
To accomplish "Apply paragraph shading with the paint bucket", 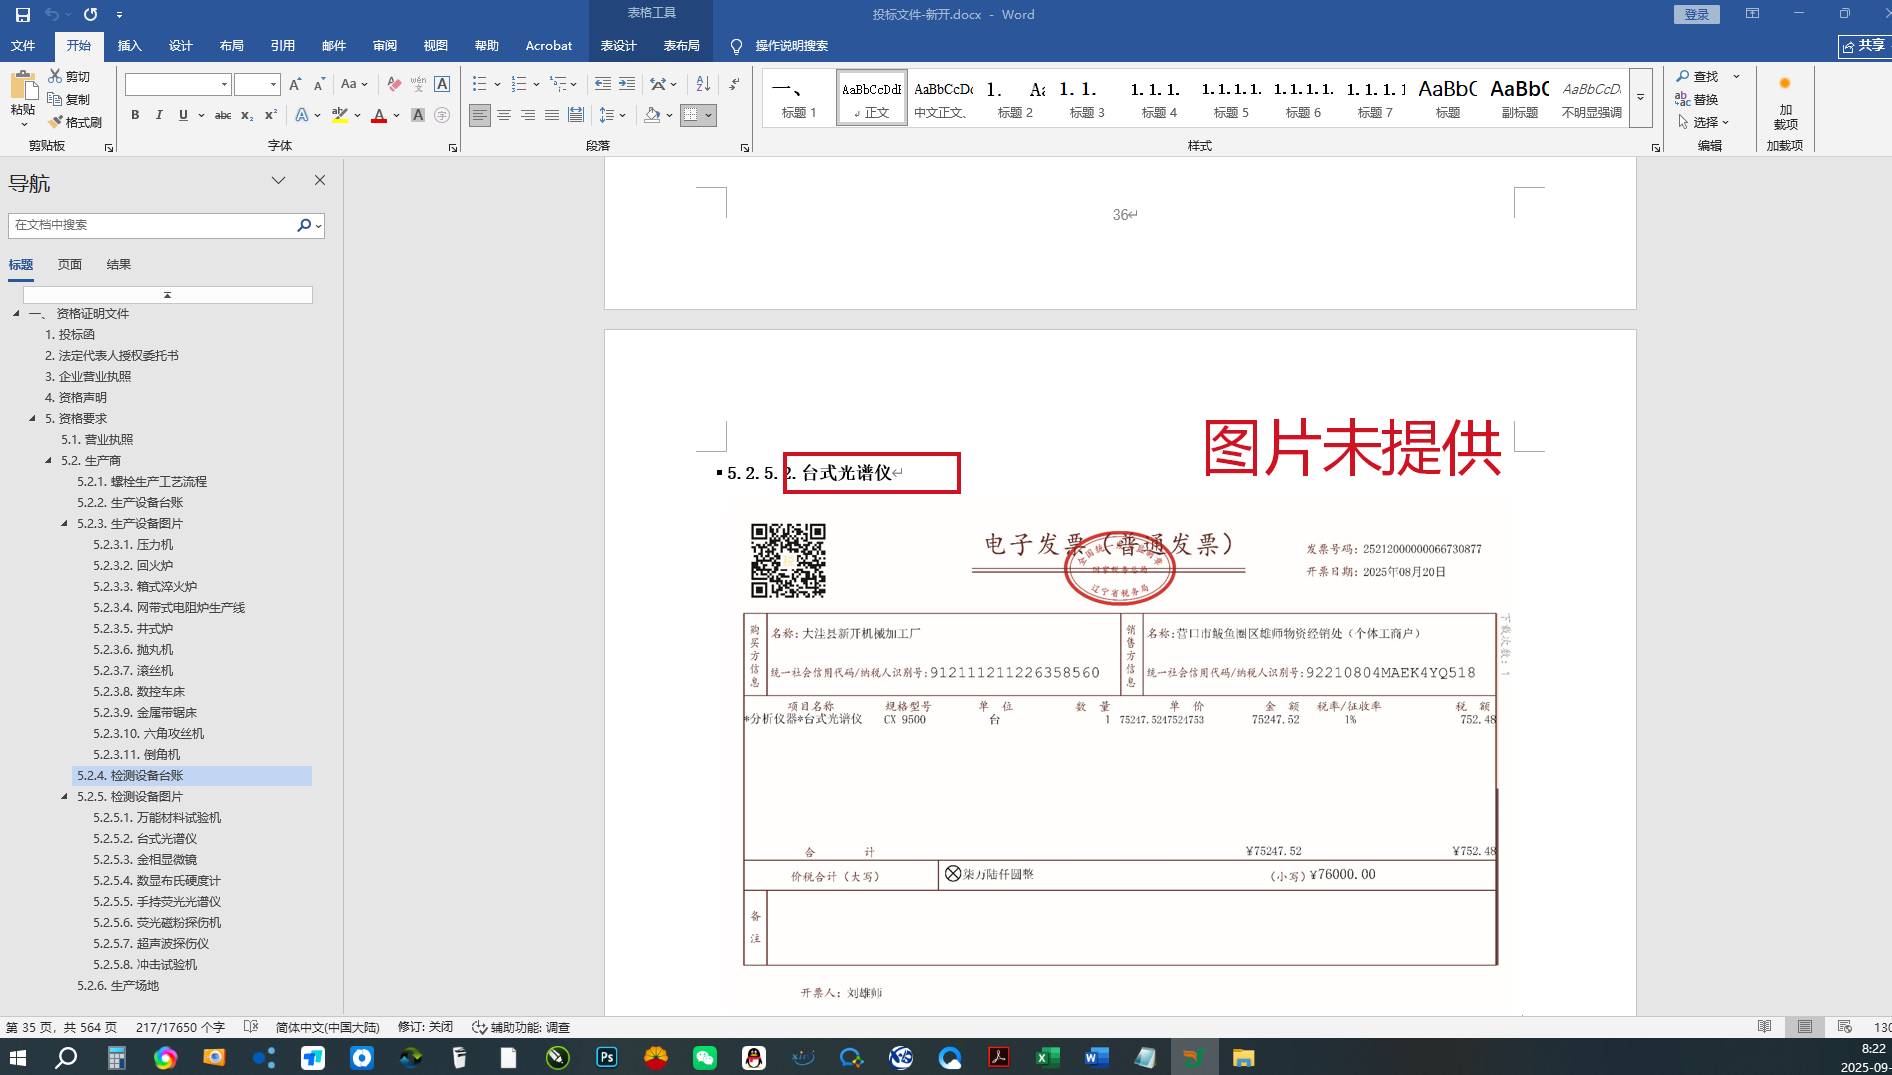I will (652, 115).
